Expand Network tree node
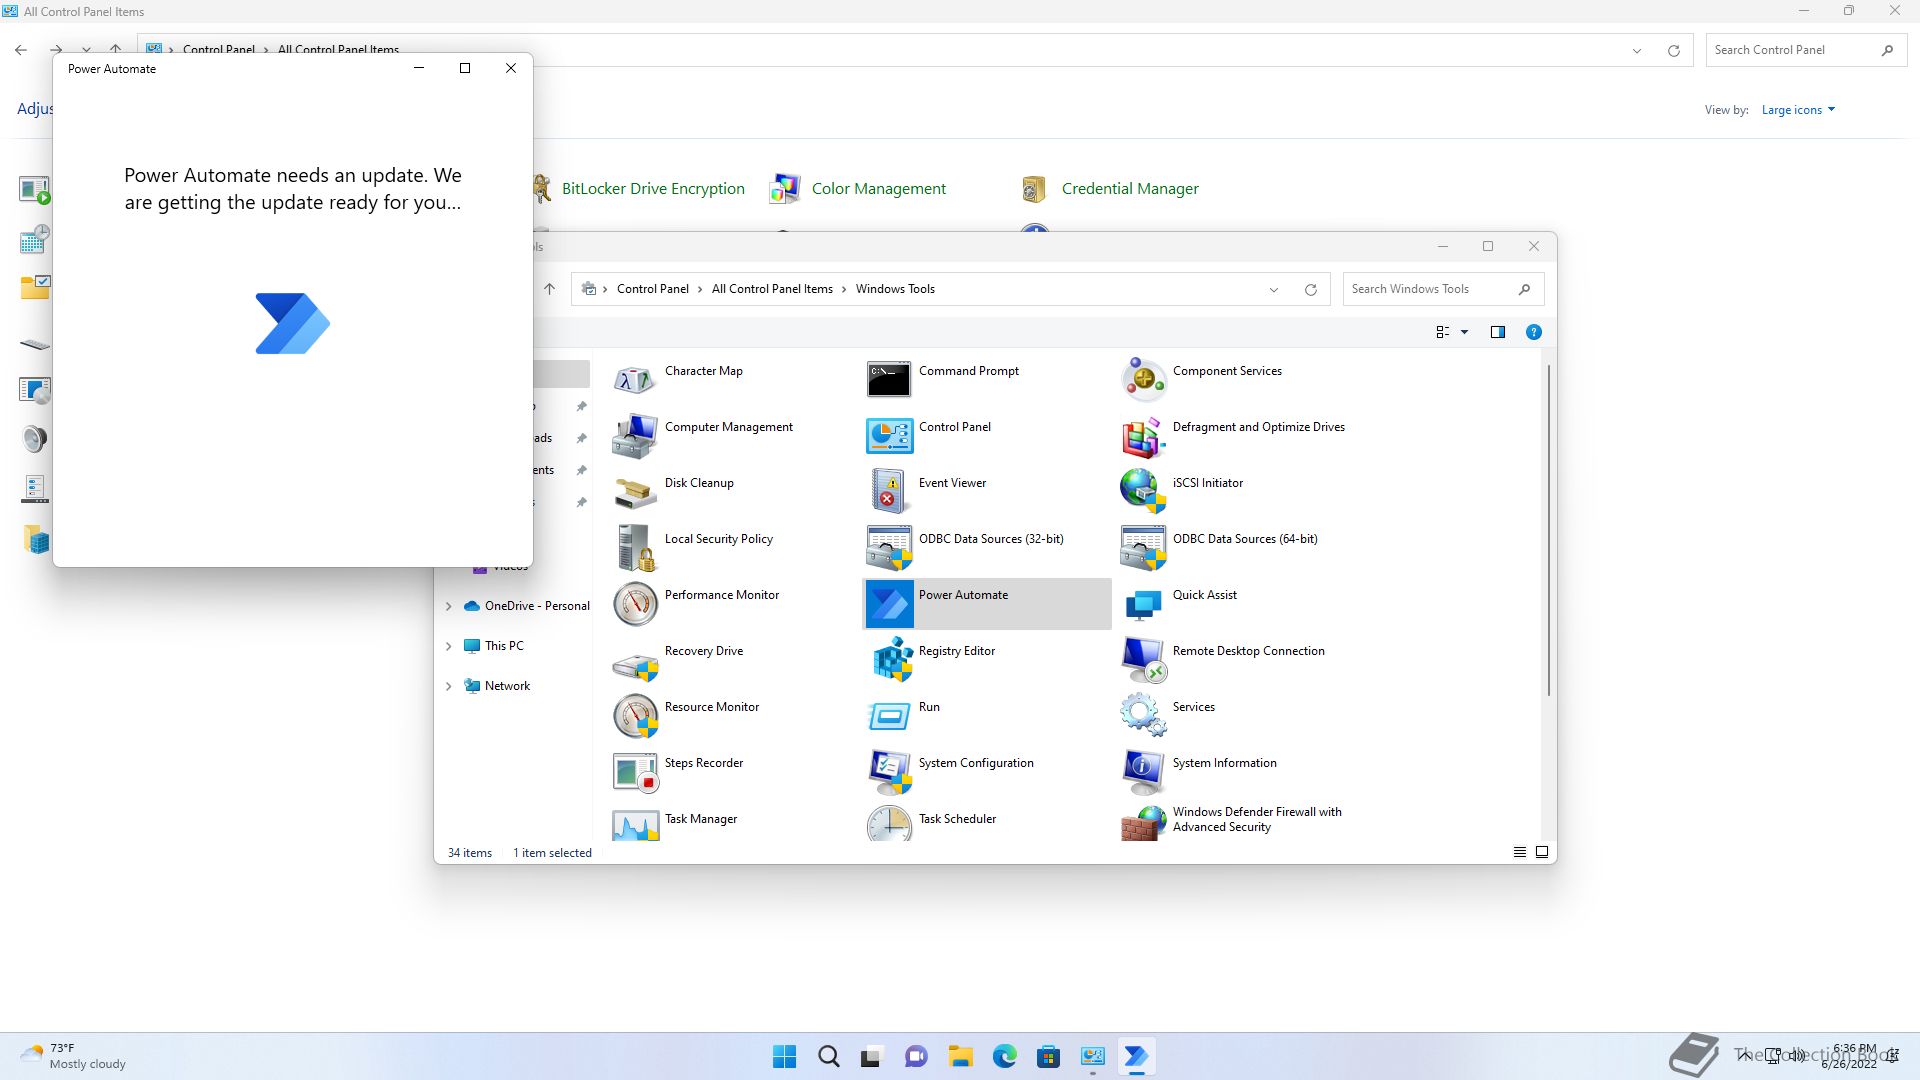The width and height of the screenshot is (1920, 1080). click(448, 686)
